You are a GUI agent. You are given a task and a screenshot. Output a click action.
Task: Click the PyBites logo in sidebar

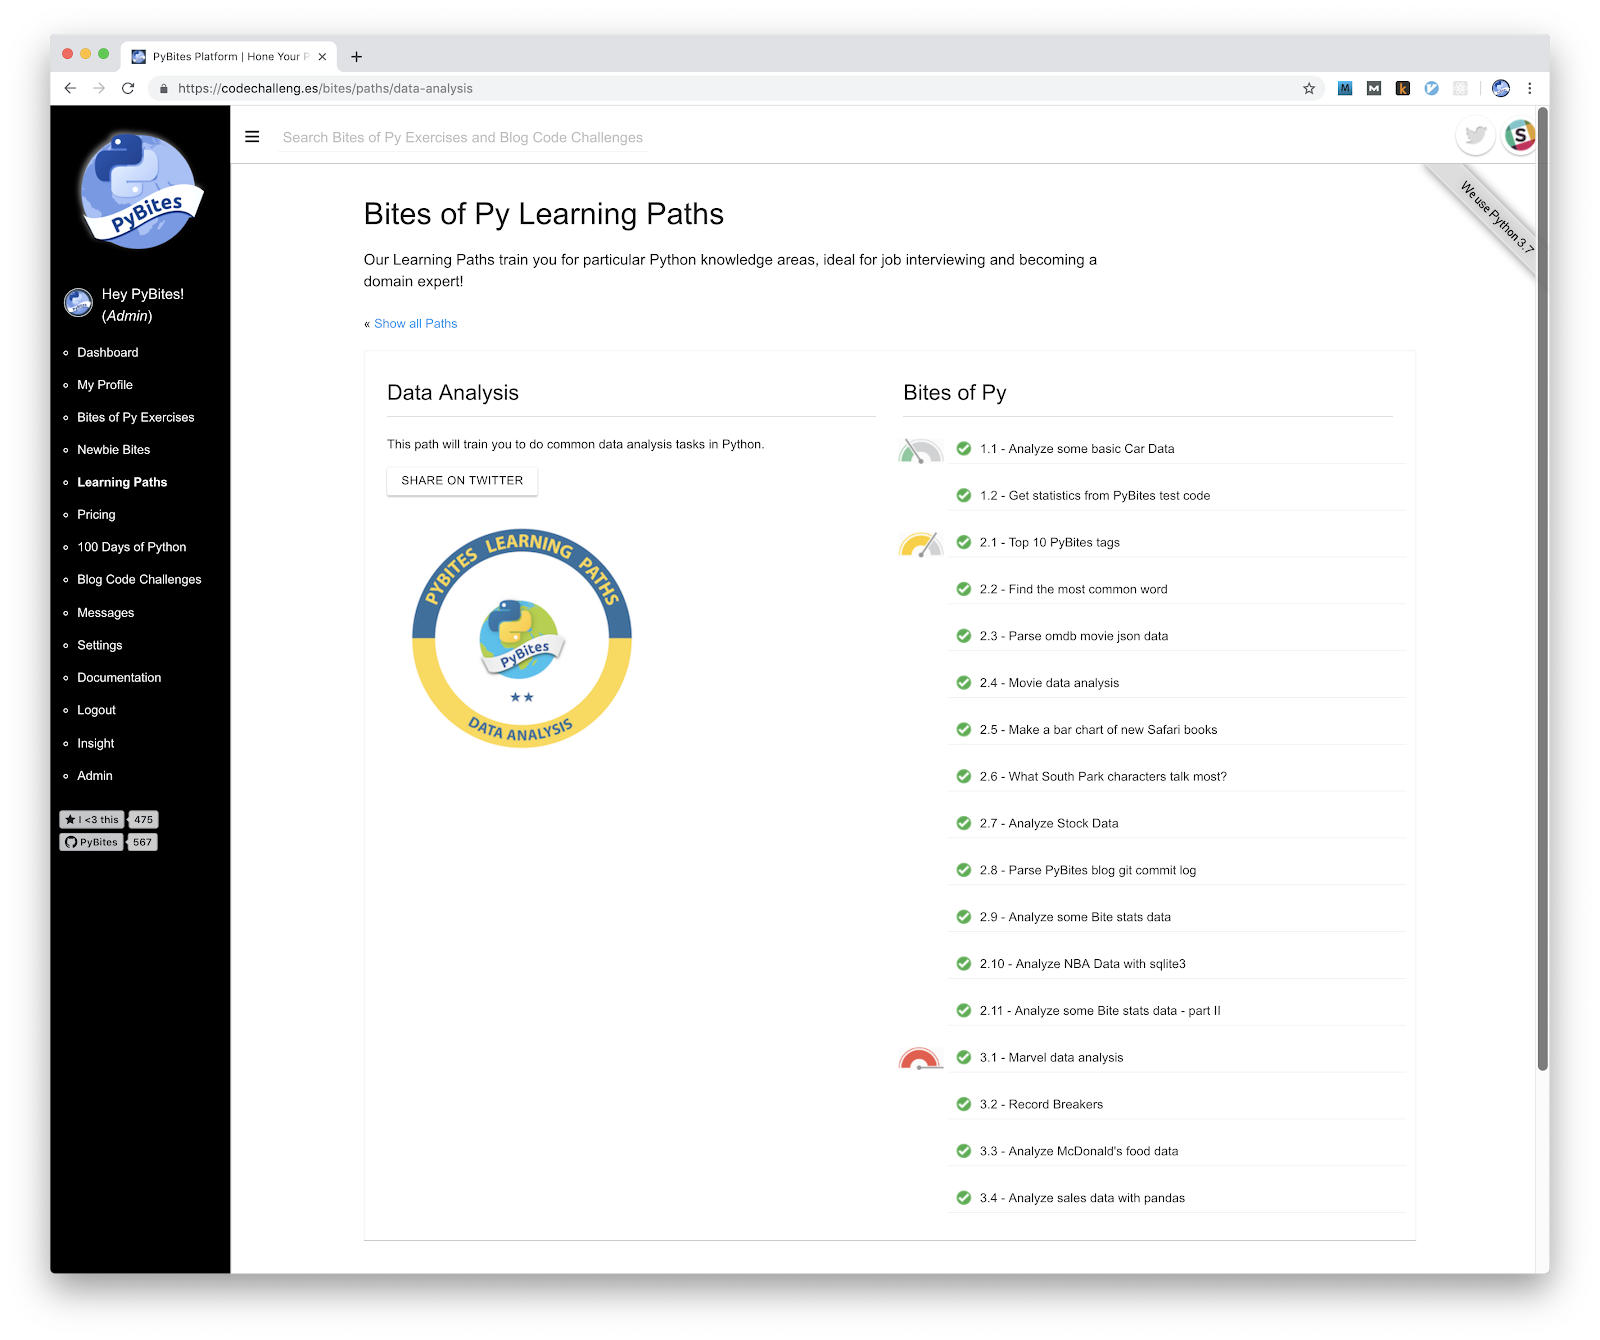tap(141, 191)
